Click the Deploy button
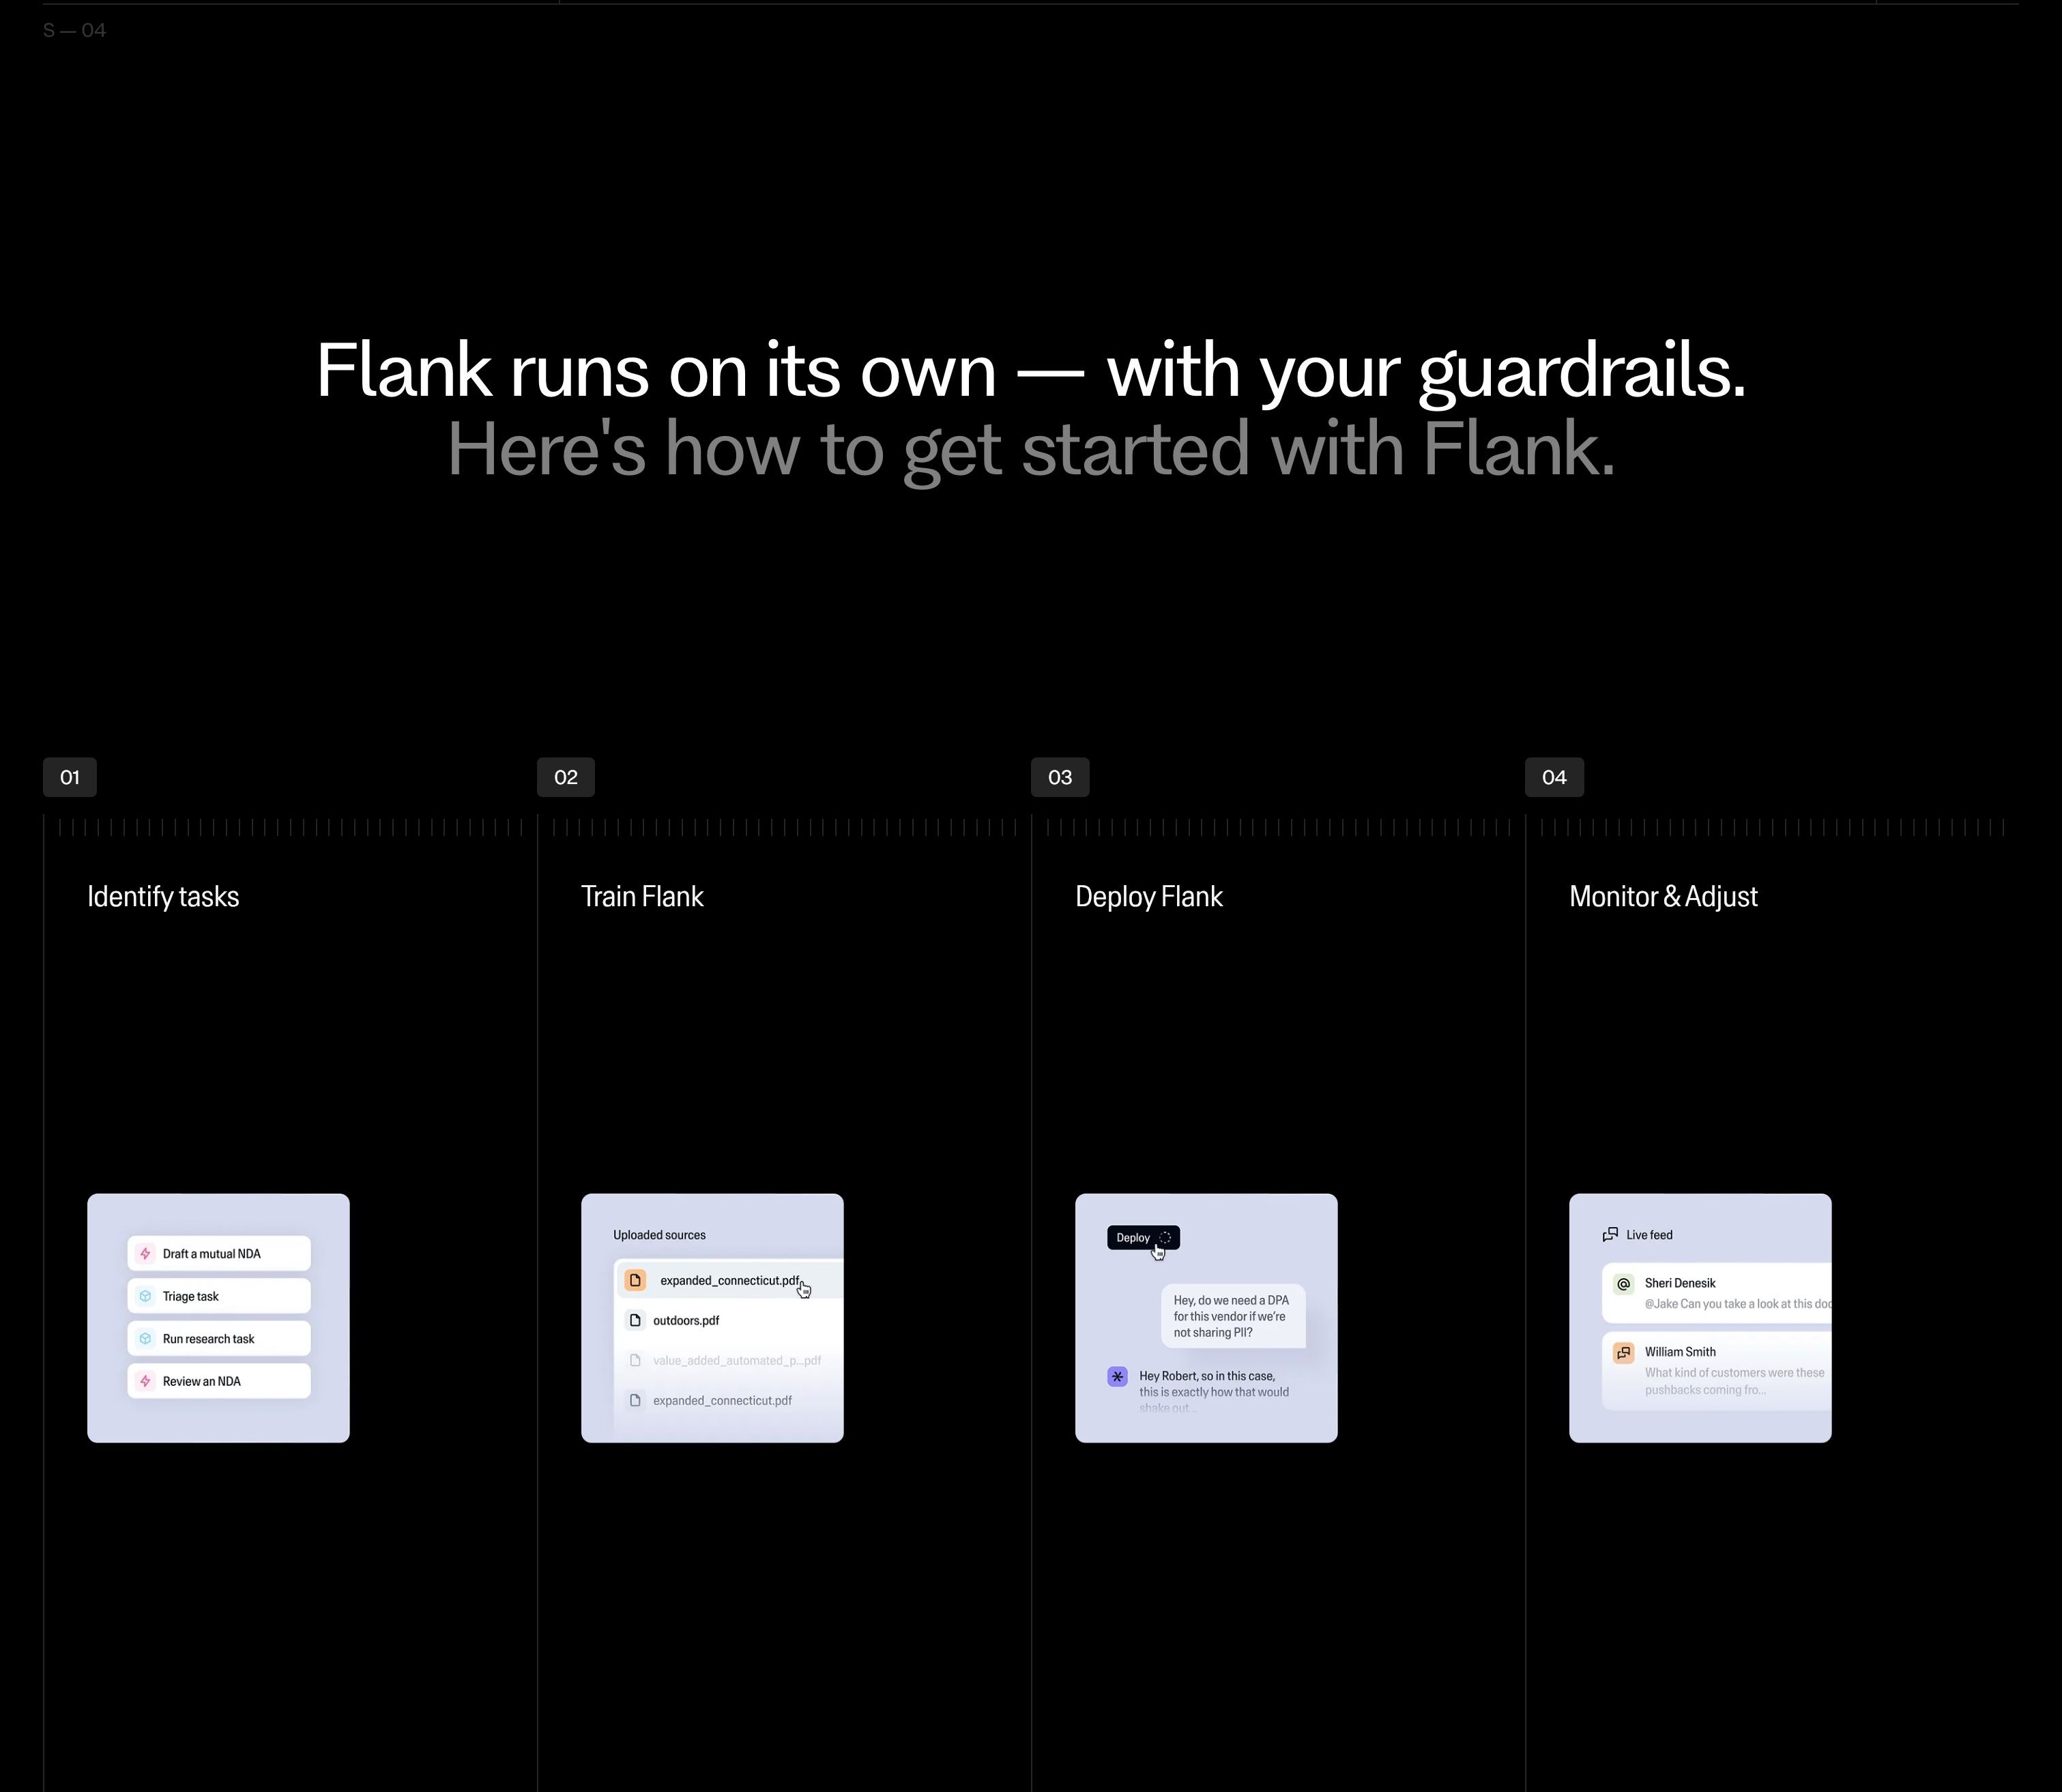Viewport: 2062px width, 1792px height. 1143,1237
